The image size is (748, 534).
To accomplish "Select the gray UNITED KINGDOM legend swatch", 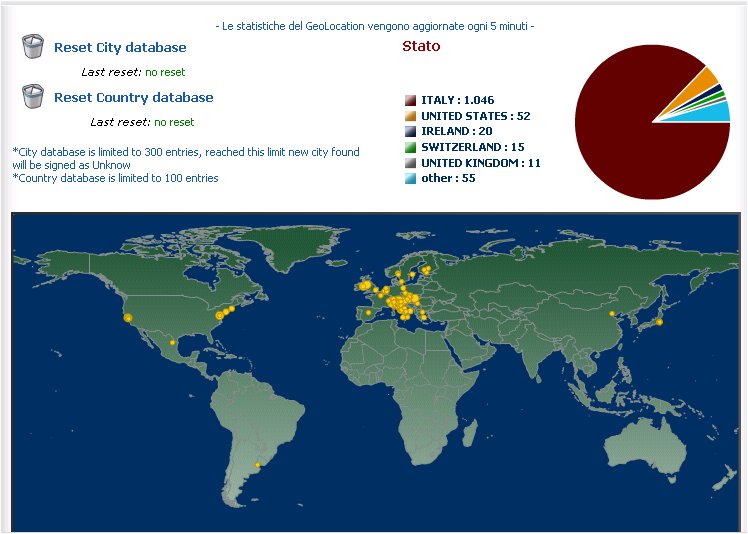I will click(x=410, y=163).
